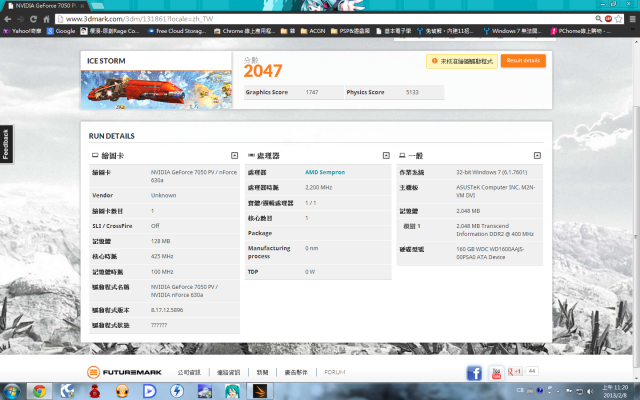Open the Windows Start button
The width and height of the screenshot is (640, 400).
pyautogui.click(x=11, y=391)
